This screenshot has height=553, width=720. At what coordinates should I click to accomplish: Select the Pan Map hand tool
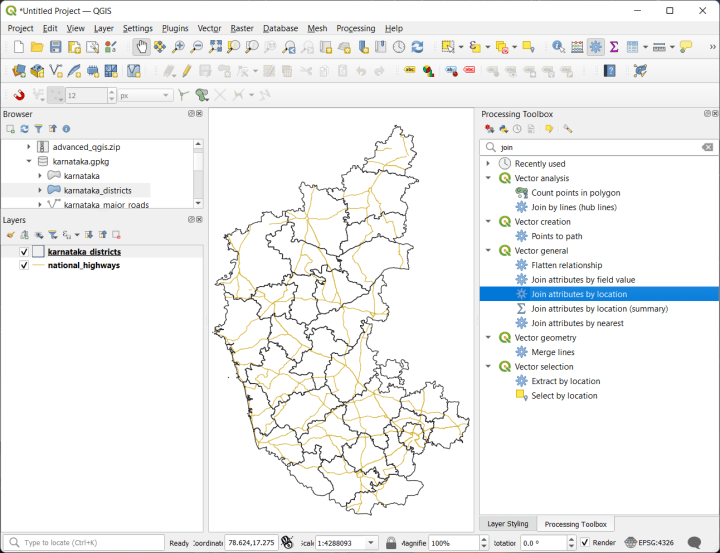[143, 47]
